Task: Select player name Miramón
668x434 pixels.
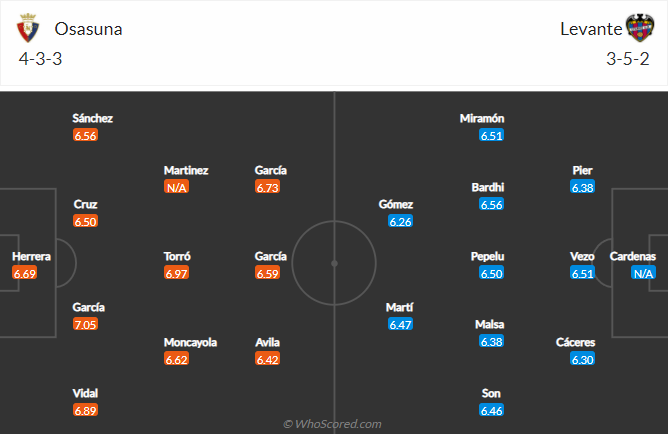Action: (x=482, y=118)
